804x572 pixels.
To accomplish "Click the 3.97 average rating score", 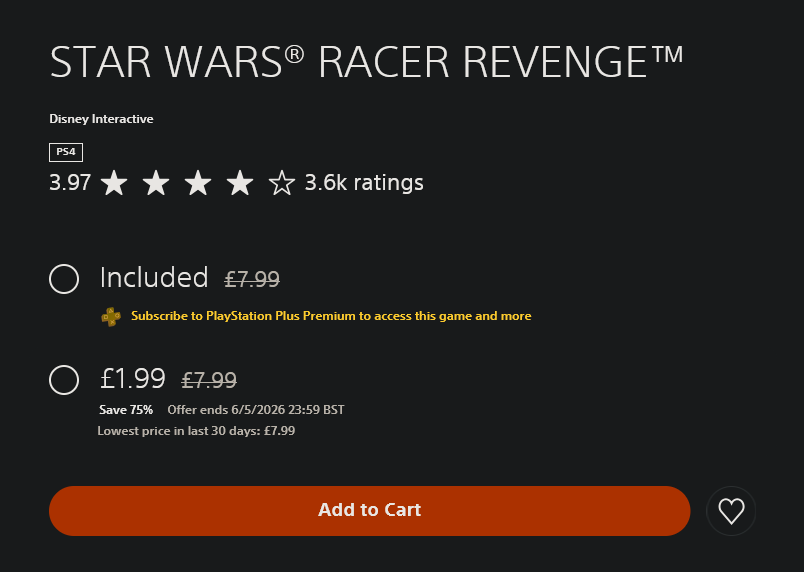I will 70,182.
